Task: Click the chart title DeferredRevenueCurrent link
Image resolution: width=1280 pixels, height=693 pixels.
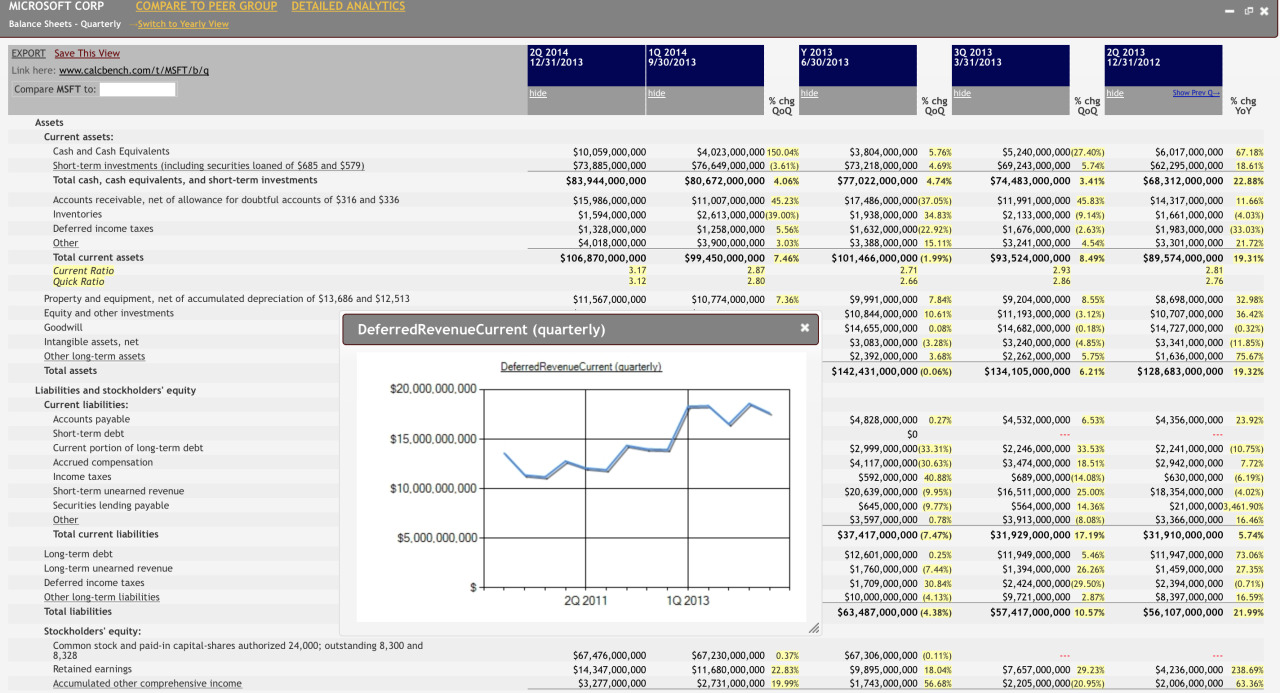Action: (580, 367)
